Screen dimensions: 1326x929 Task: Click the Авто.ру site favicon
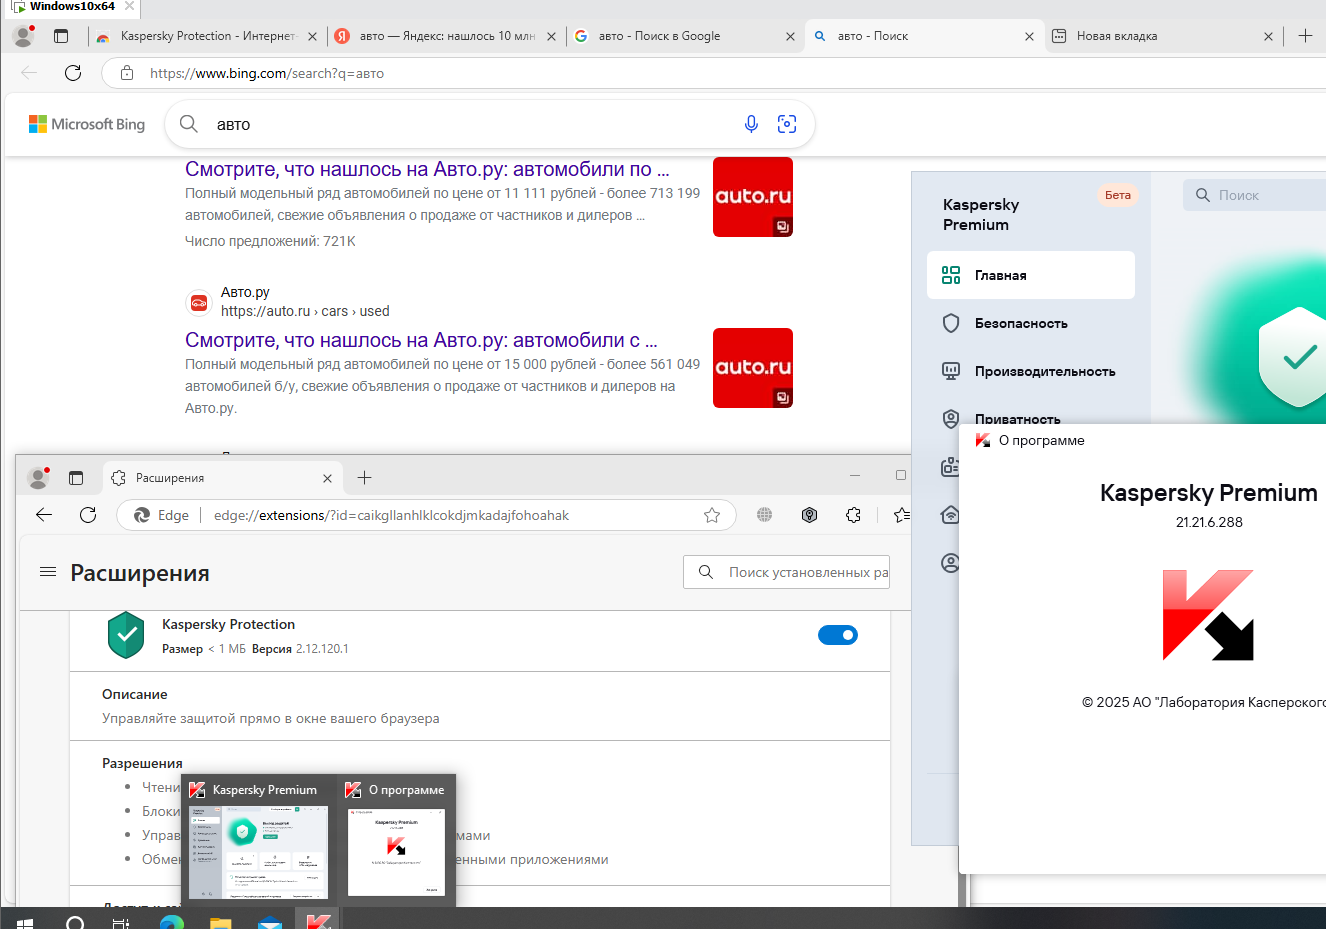pyautogui.click(x=199, y=302)
